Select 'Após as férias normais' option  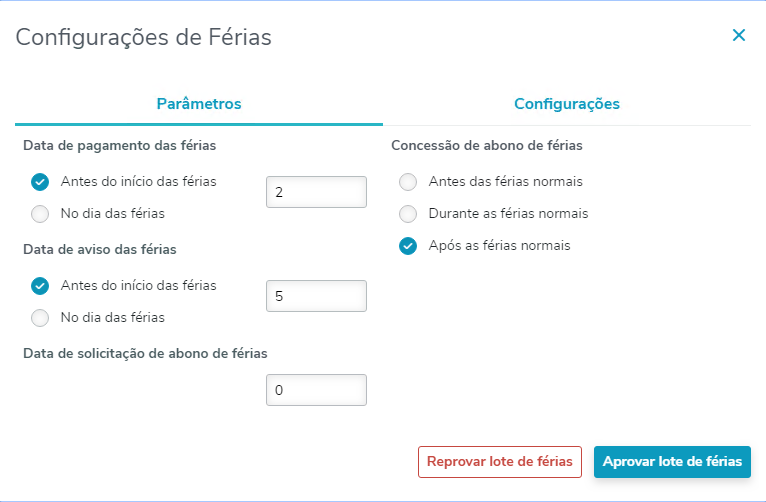tap(408, 246)
